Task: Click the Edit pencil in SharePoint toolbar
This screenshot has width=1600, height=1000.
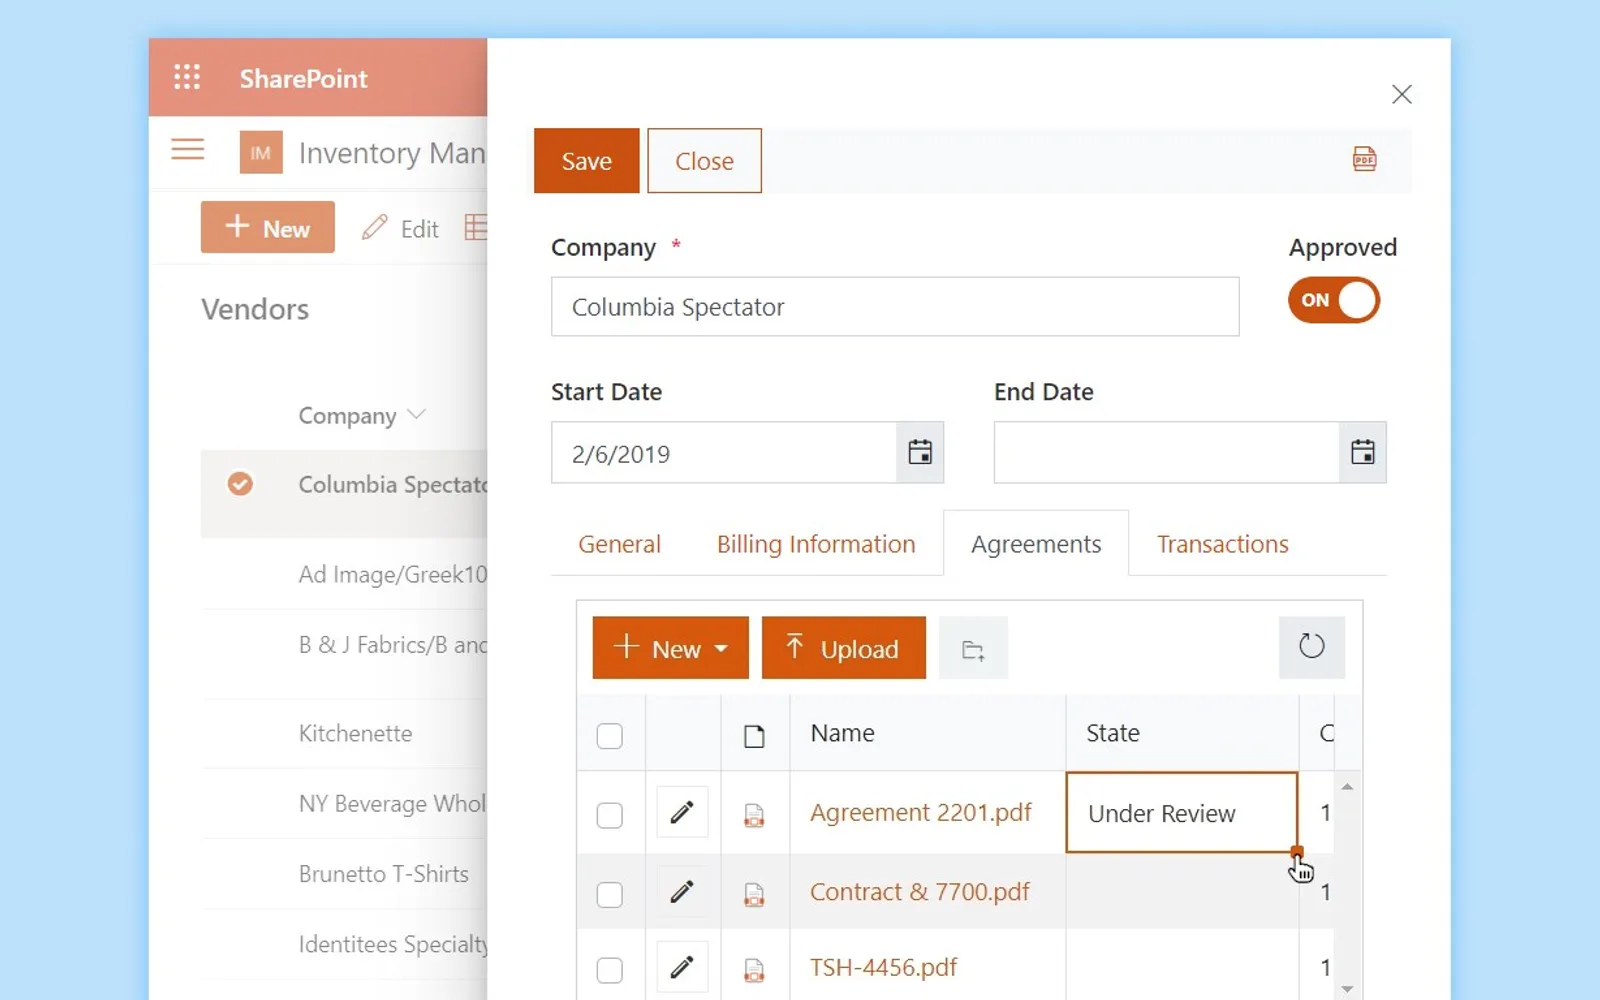Action: pyautogui.click(x=375, y=228)
